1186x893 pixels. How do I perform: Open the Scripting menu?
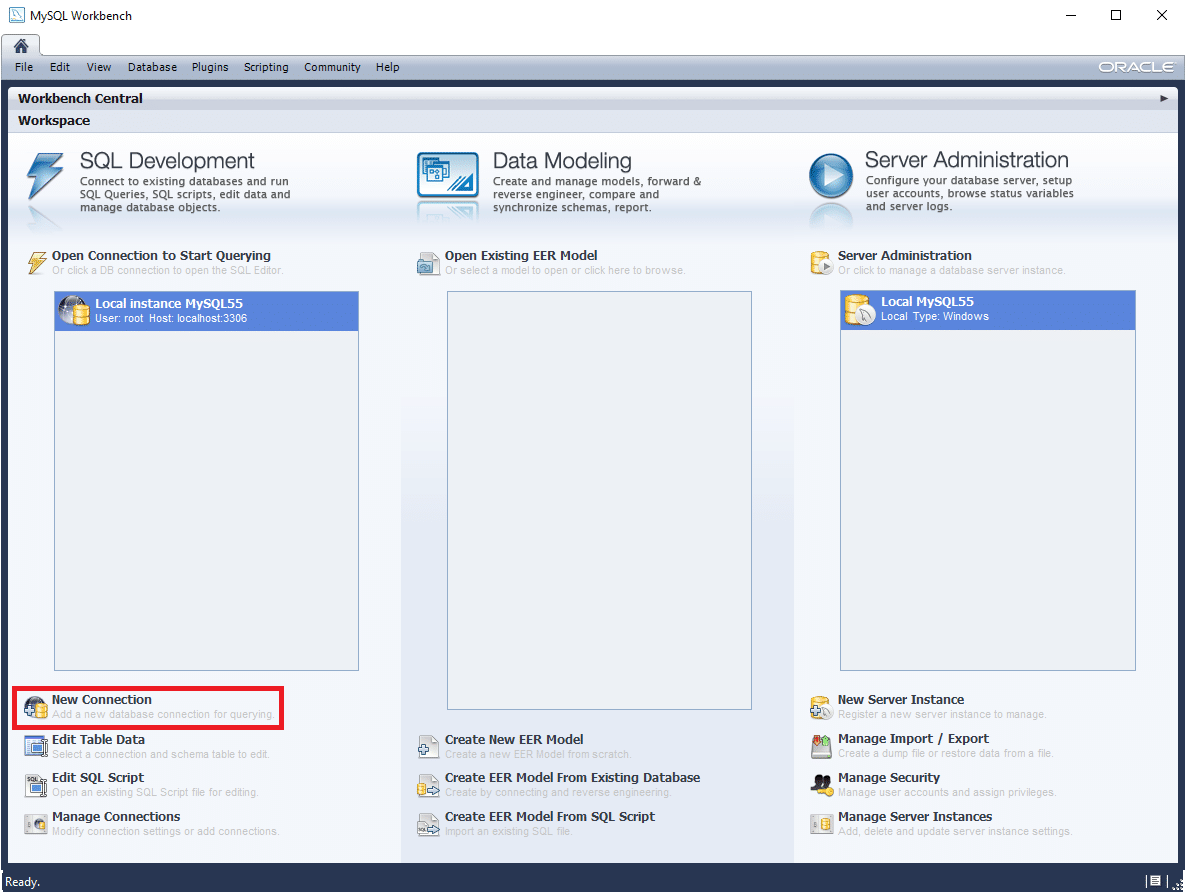(x=266, y=67)
